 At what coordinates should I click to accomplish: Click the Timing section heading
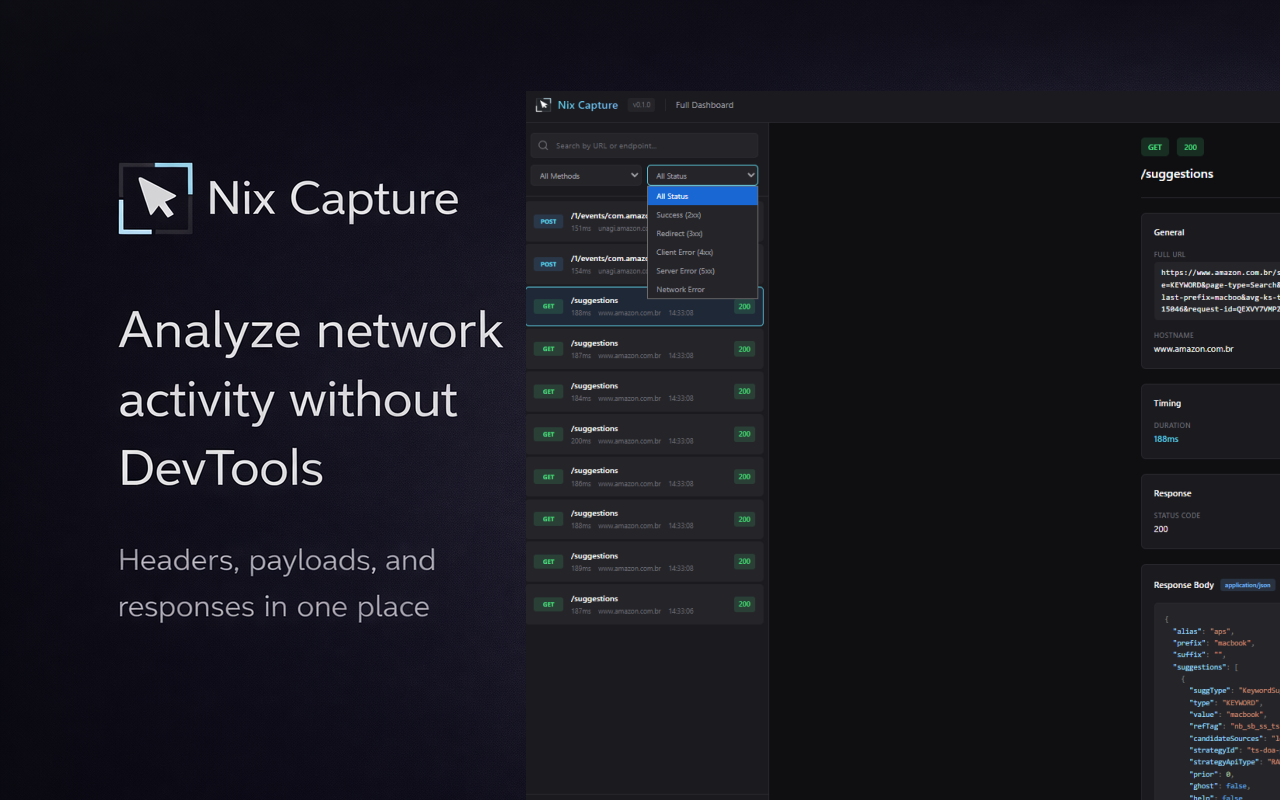(x=1167, y=403)
